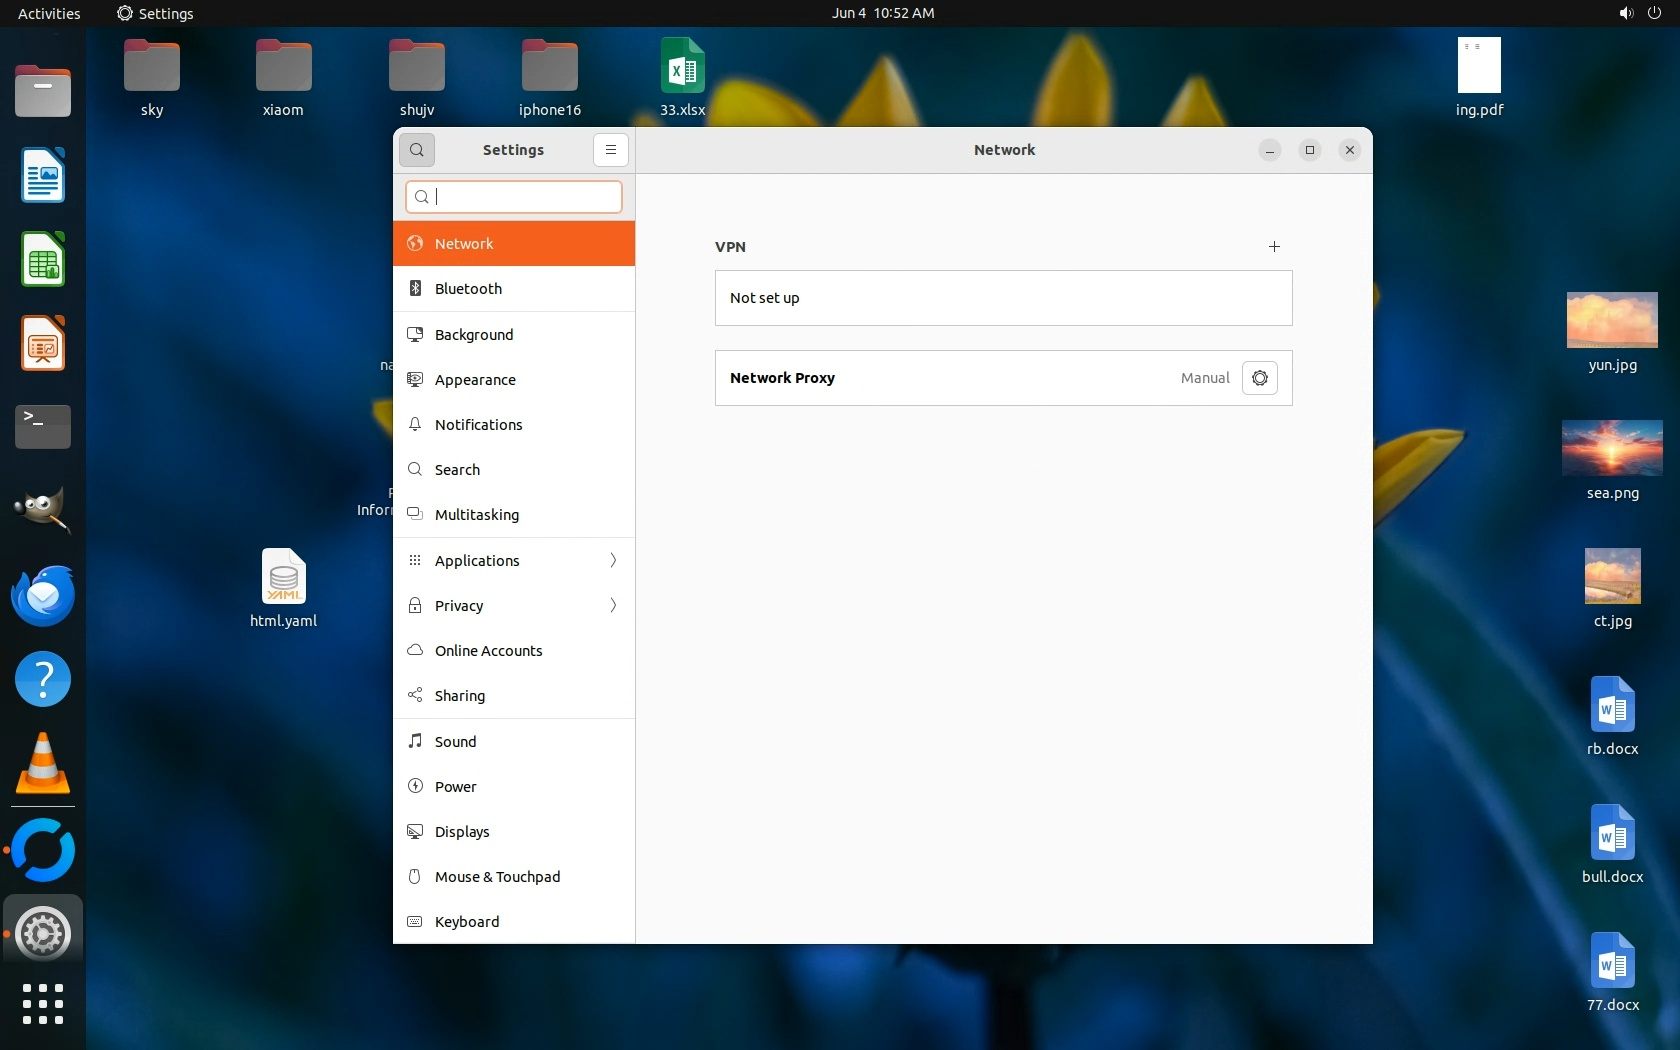Open system volume and power menu
This screenshot has height=1050, width=1680.
1639,13
